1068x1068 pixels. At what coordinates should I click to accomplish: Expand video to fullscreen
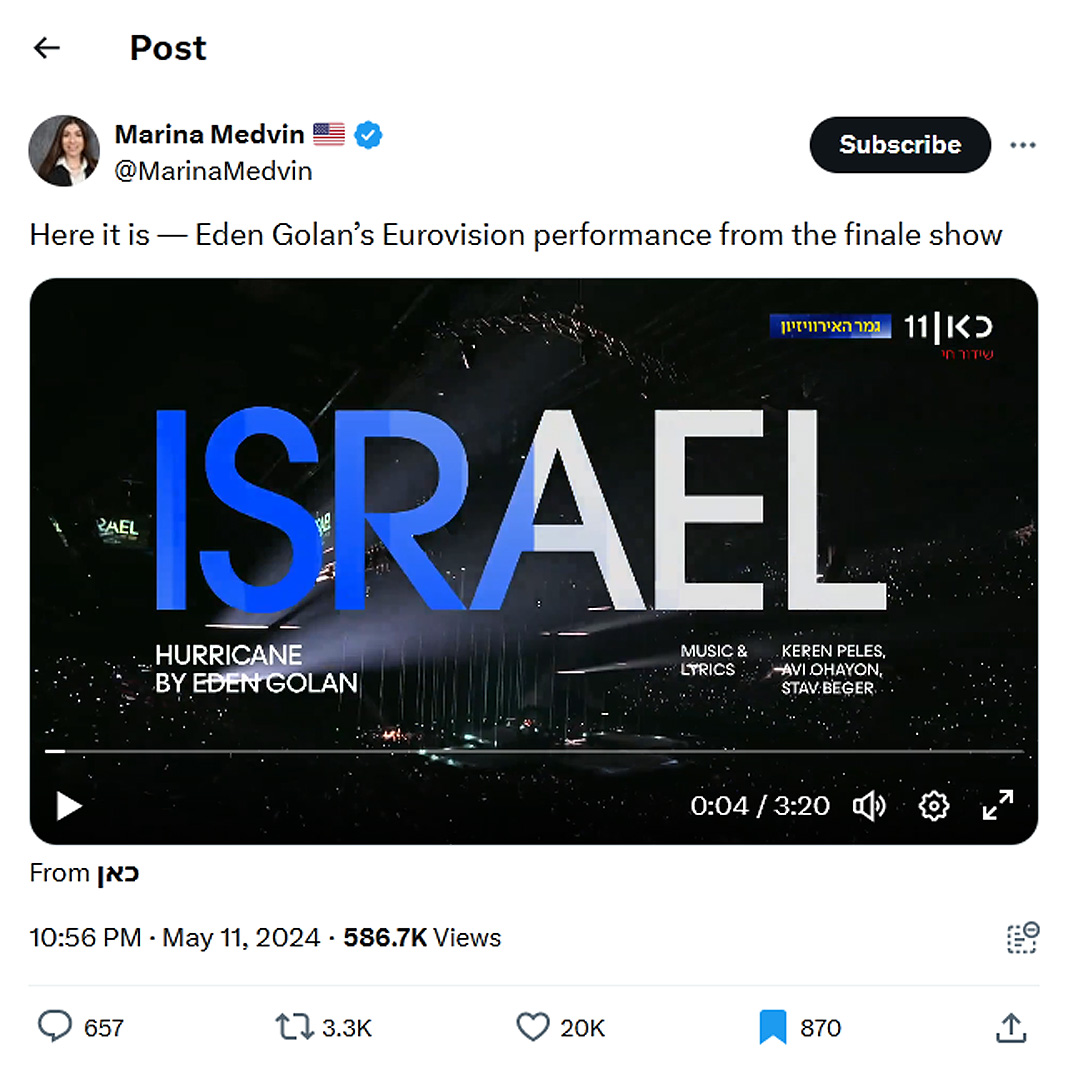[x=997, y=805]
